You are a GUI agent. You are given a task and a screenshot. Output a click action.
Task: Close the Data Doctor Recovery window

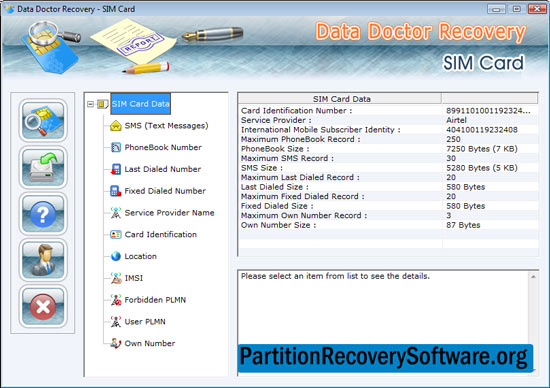click(x=537, y=9)
